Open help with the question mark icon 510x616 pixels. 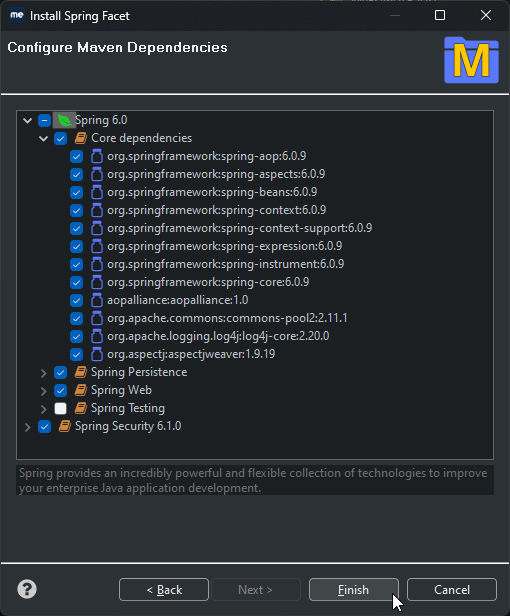tap(27, 589)
